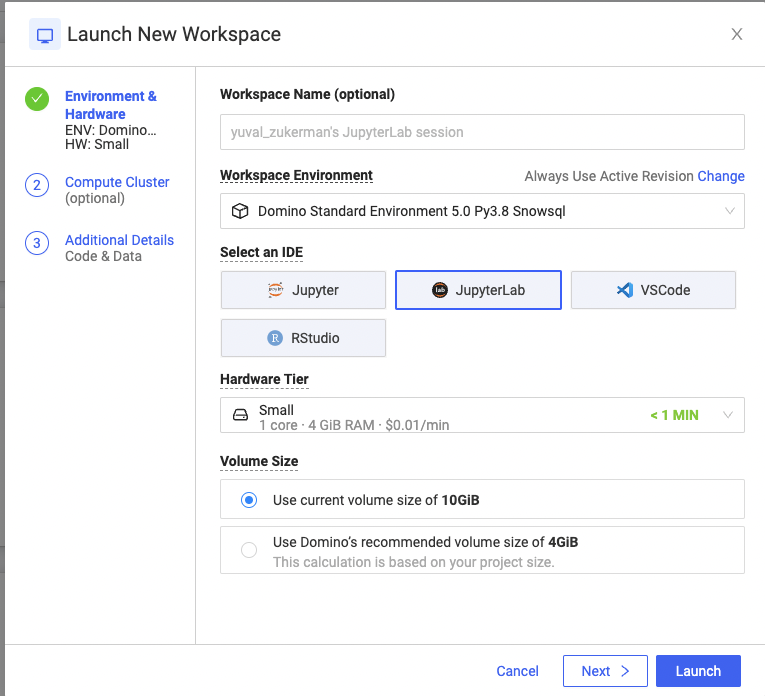765x696 pixels.
Task: Click the green checkmark step icon
Action: pyautogui.click(x=37, y=99)
